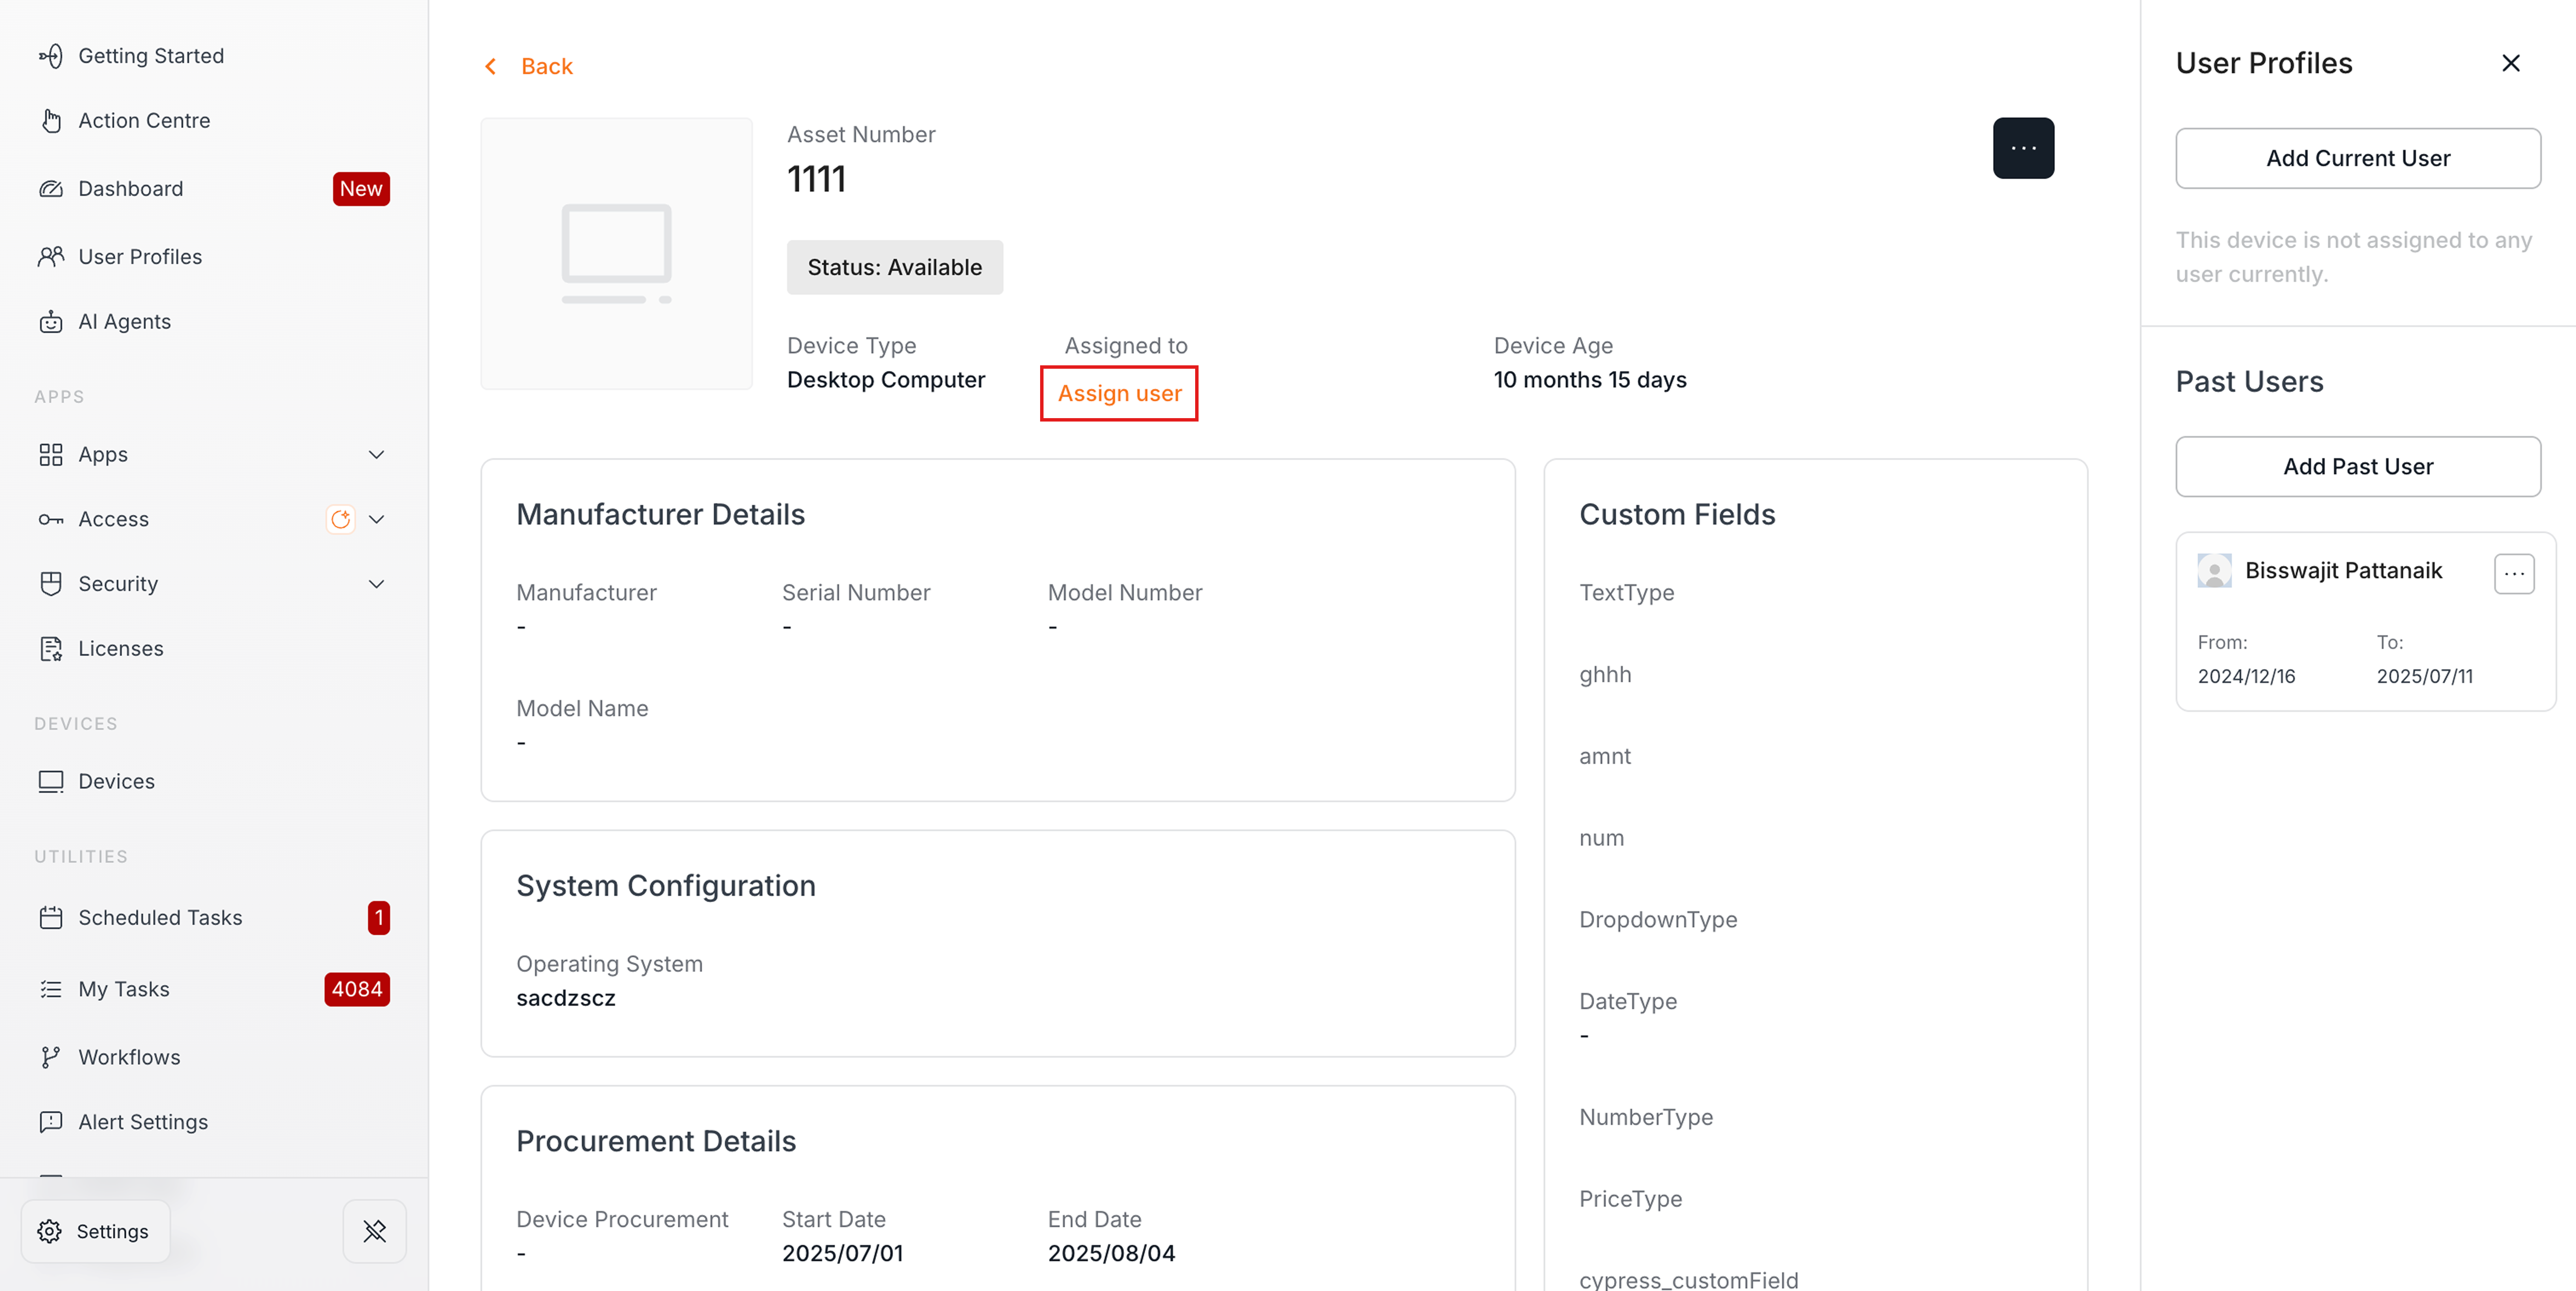Click the Manufacturer Details heading
Image resolution: width=2576 pixels, height=1291 pixels.
(660, 515)
